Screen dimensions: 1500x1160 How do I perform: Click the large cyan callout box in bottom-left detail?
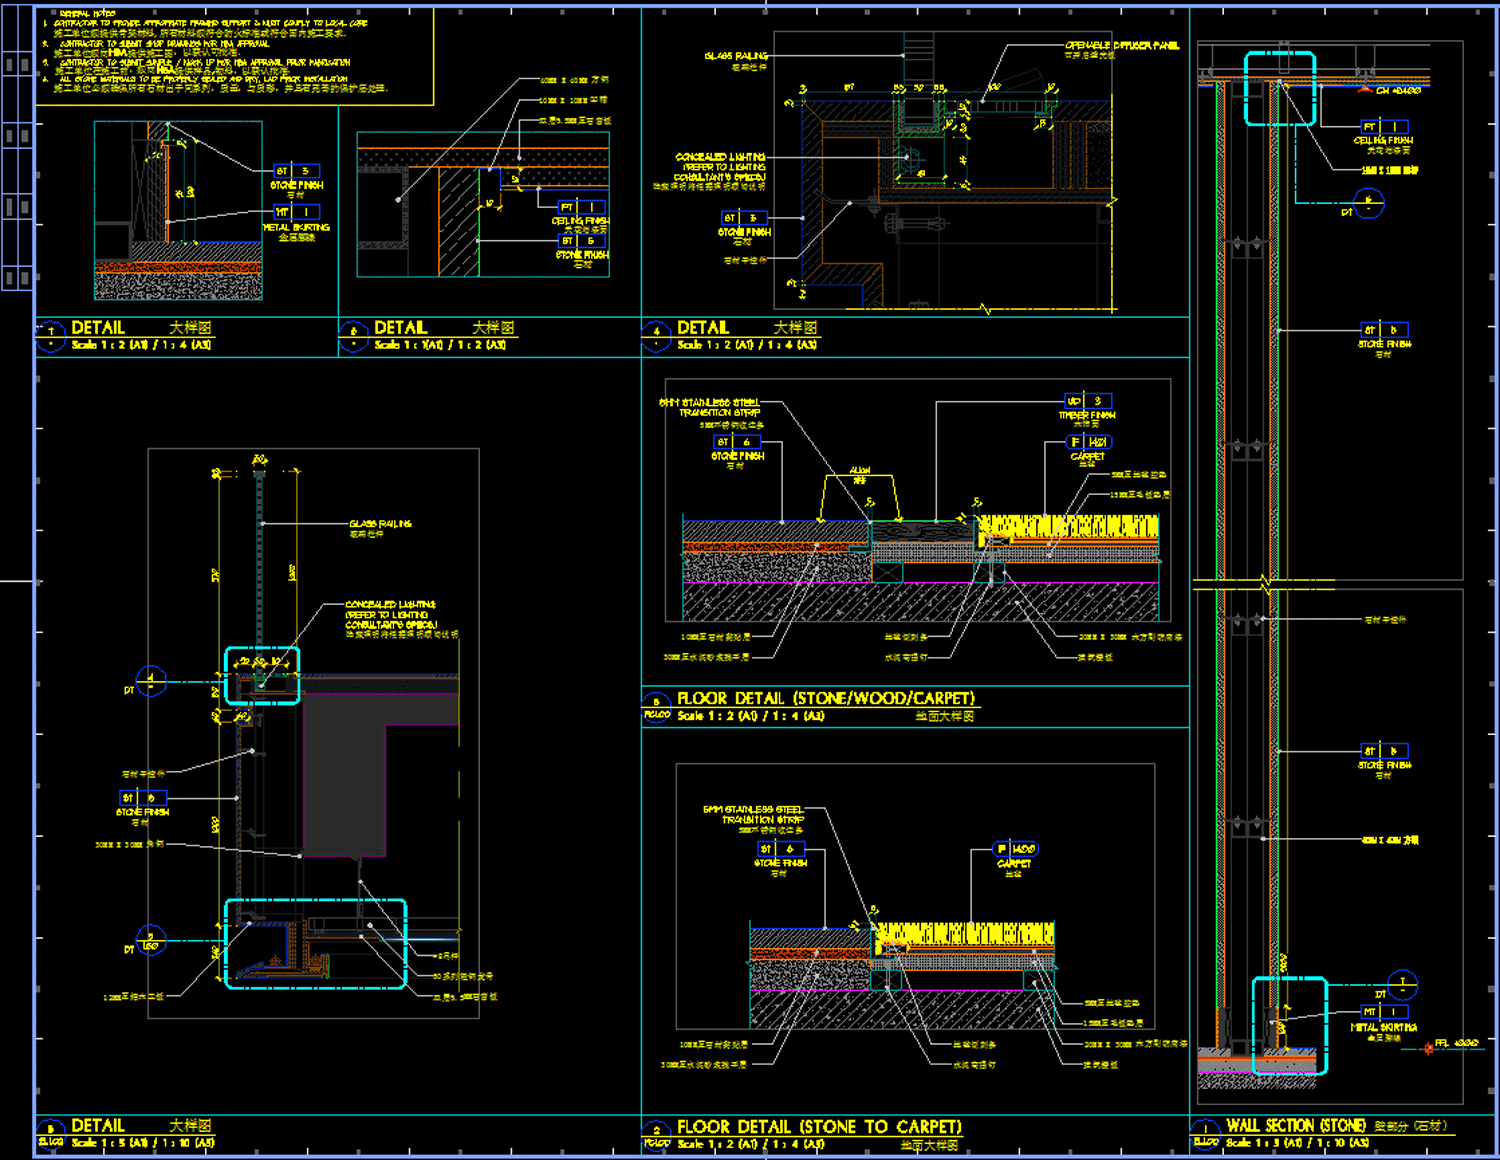pos(315,944)
